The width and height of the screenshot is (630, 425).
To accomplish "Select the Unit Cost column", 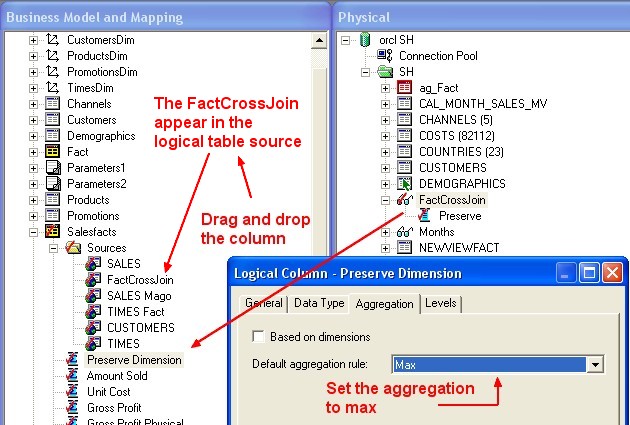I will (x=108, y=392).
